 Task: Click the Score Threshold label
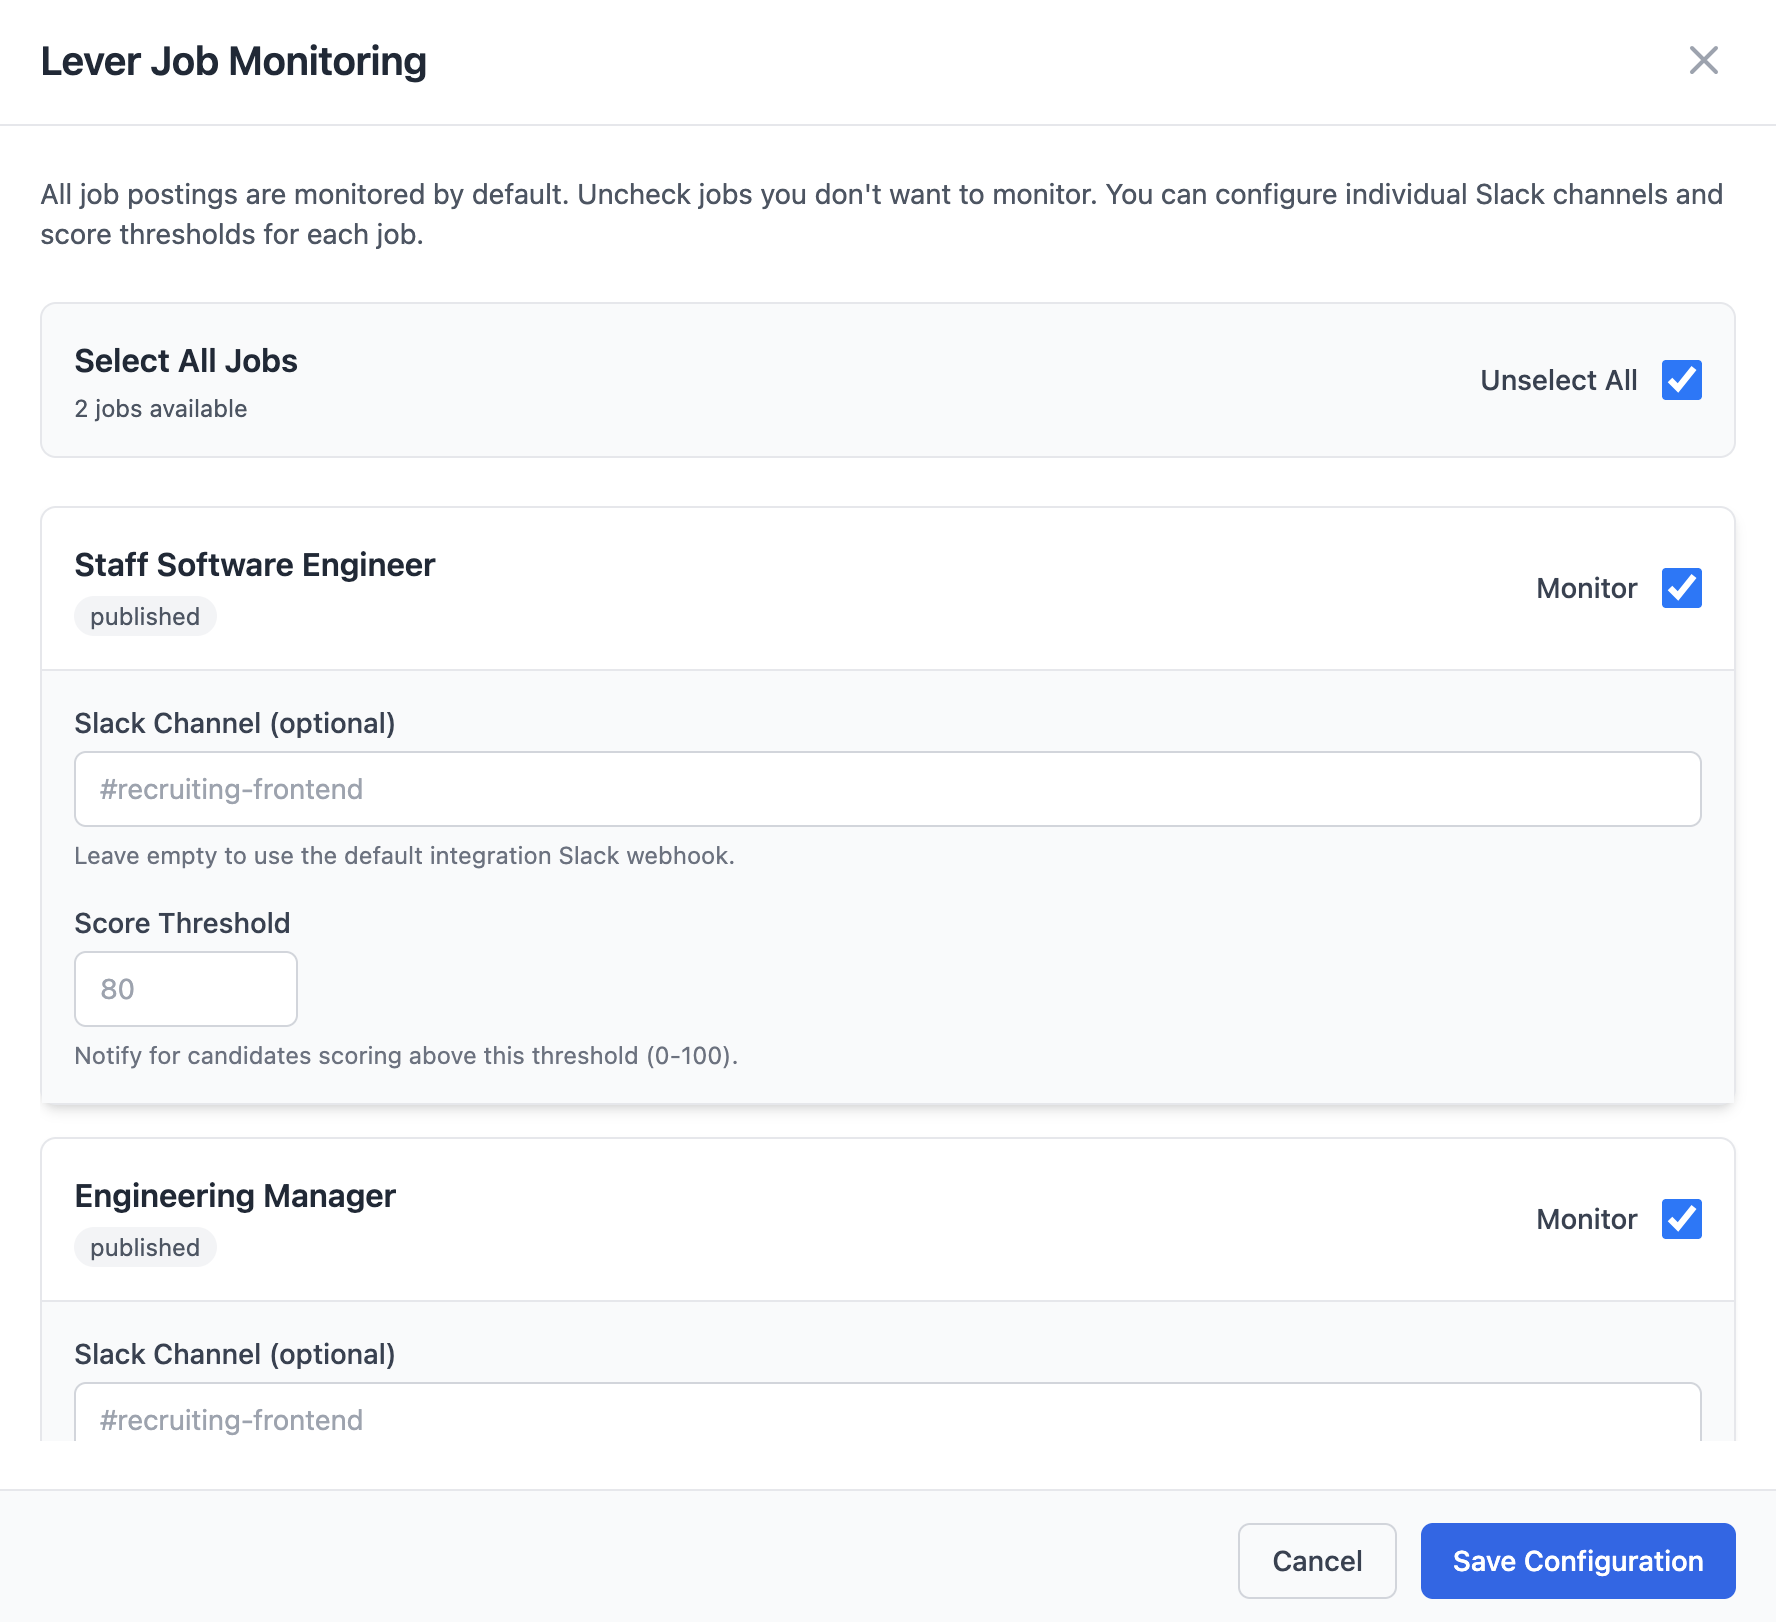point(181,923)
